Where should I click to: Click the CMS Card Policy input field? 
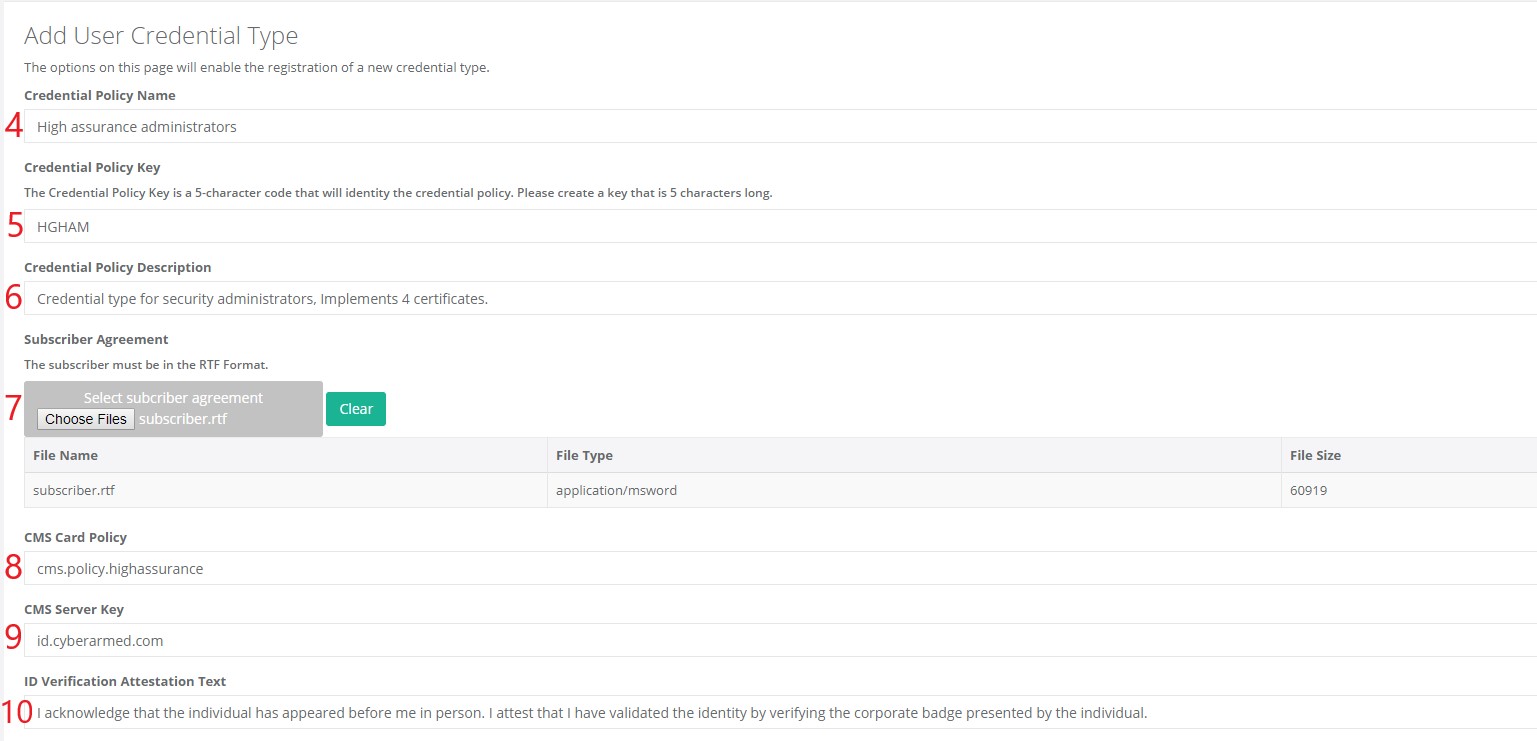pyautogui.click(x=780, y=569)
